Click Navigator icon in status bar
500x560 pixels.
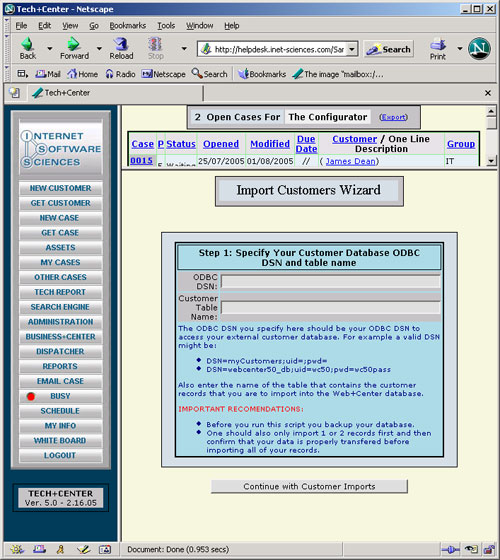click(17, 549)
